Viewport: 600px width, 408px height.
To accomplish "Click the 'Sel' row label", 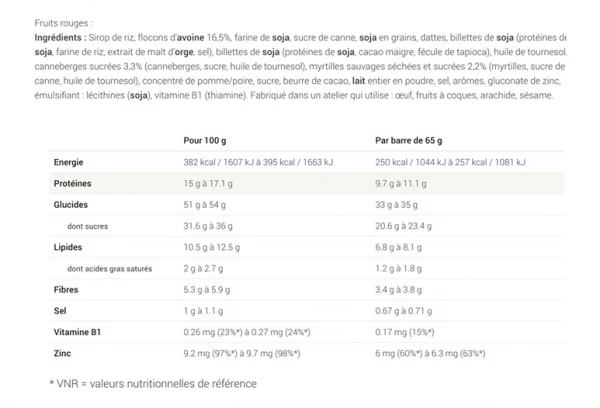I will [x=58, y=311].
